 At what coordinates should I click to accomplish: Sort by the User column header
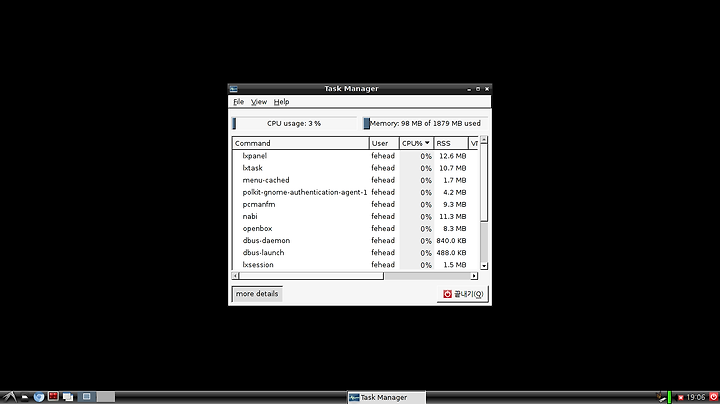(x=384, y=143)
